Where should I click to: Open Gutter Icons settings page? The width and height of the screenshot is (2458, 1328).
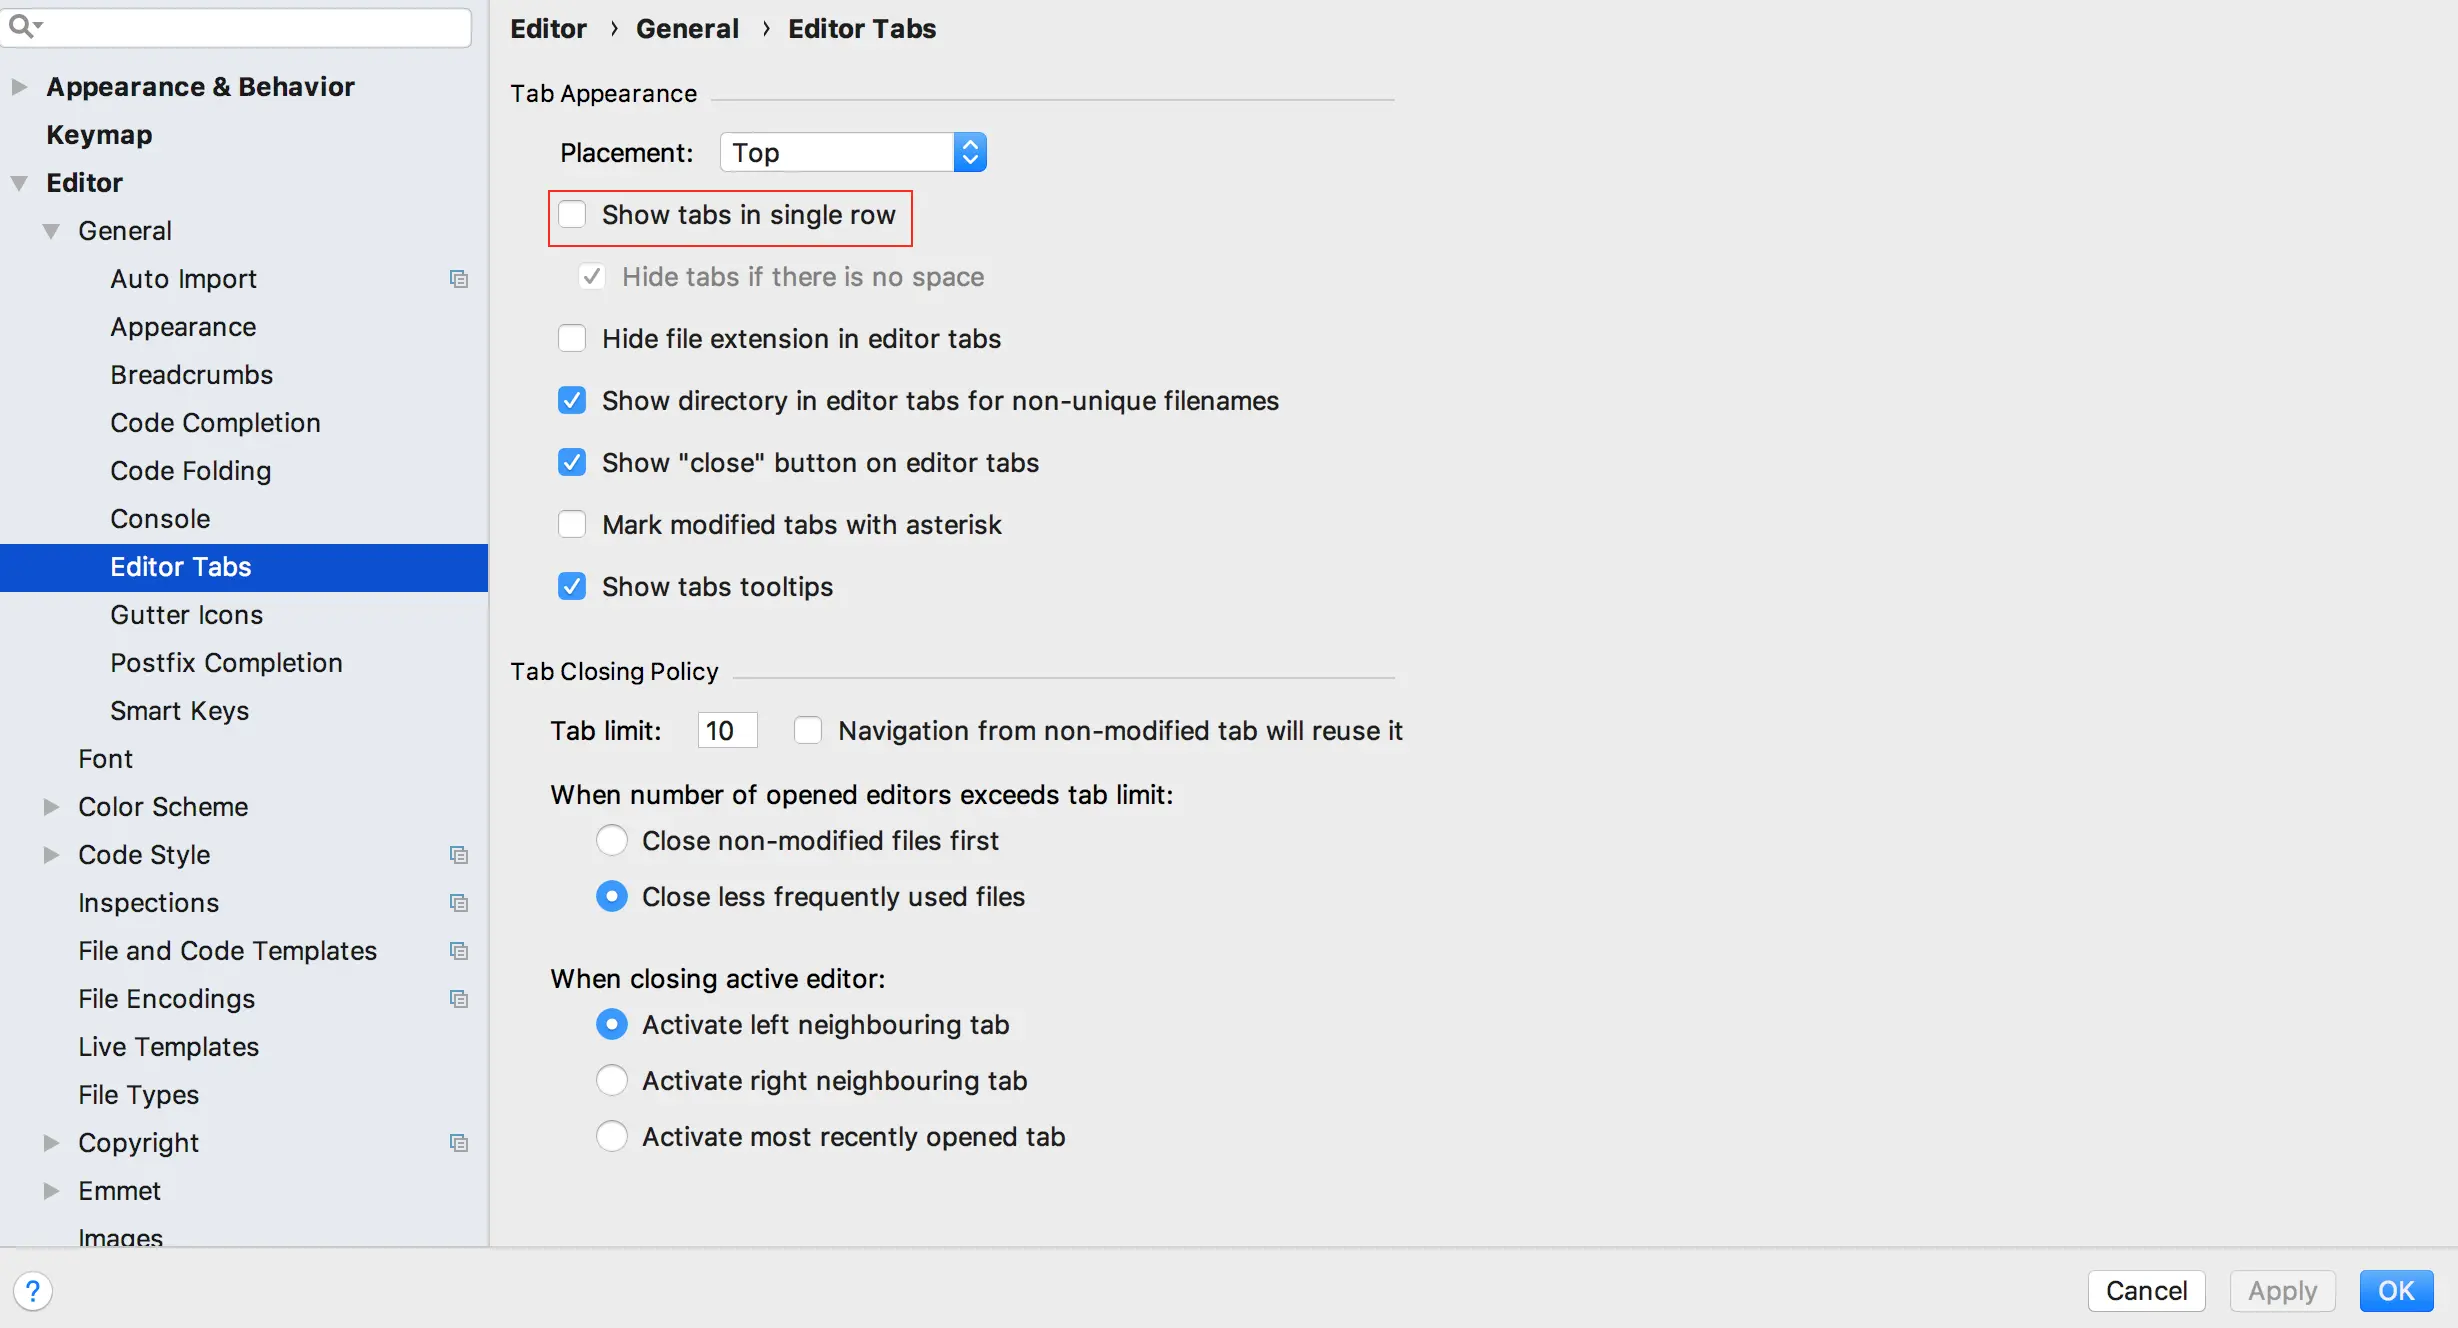click(186, 615)
